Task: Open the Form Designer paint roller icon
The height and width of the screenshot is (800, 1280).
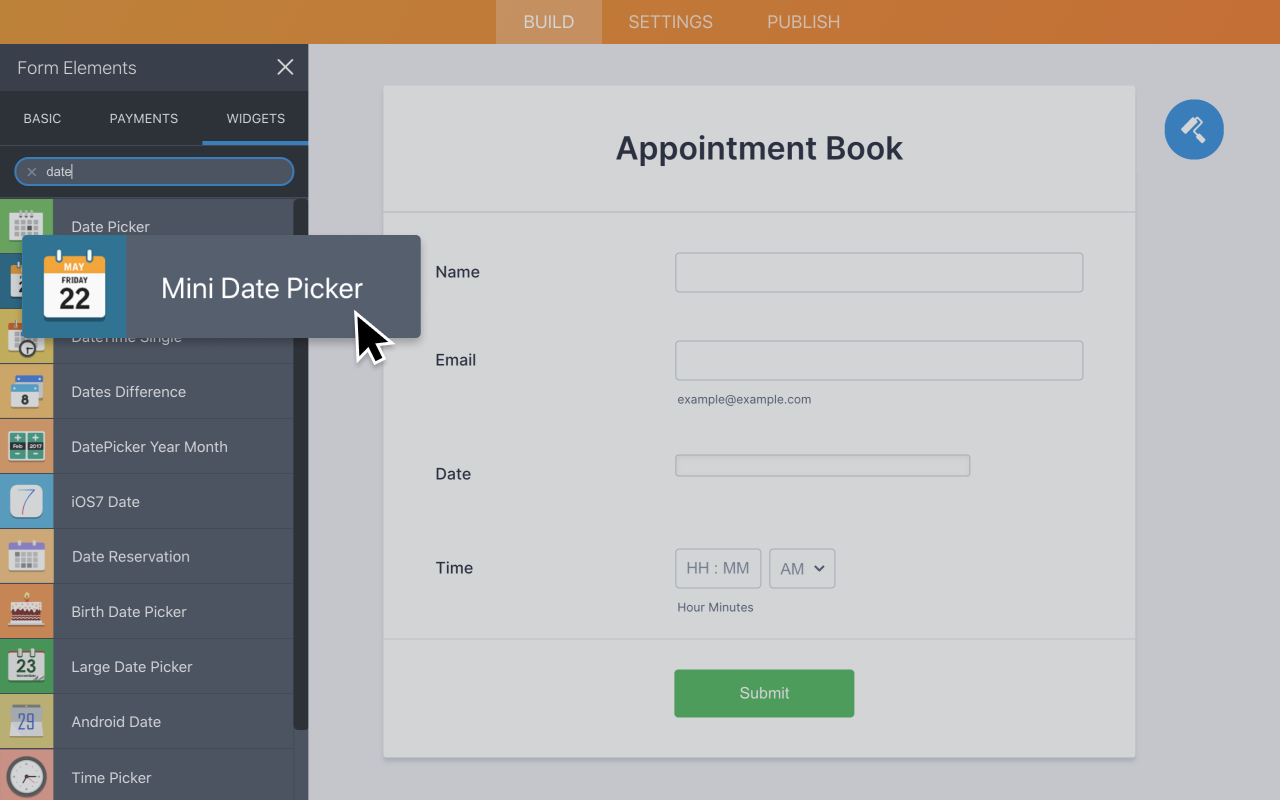Action: [1194, 129]
